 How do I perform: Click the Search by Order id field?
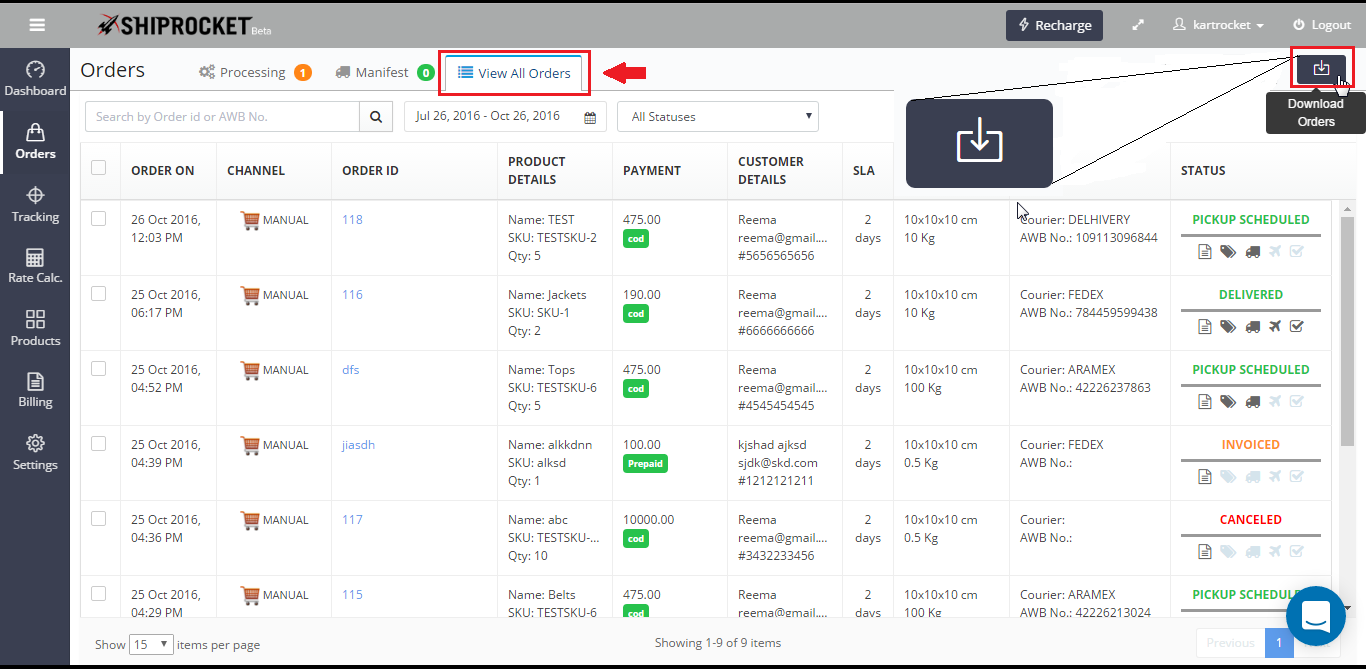click(x=222, y=117)
